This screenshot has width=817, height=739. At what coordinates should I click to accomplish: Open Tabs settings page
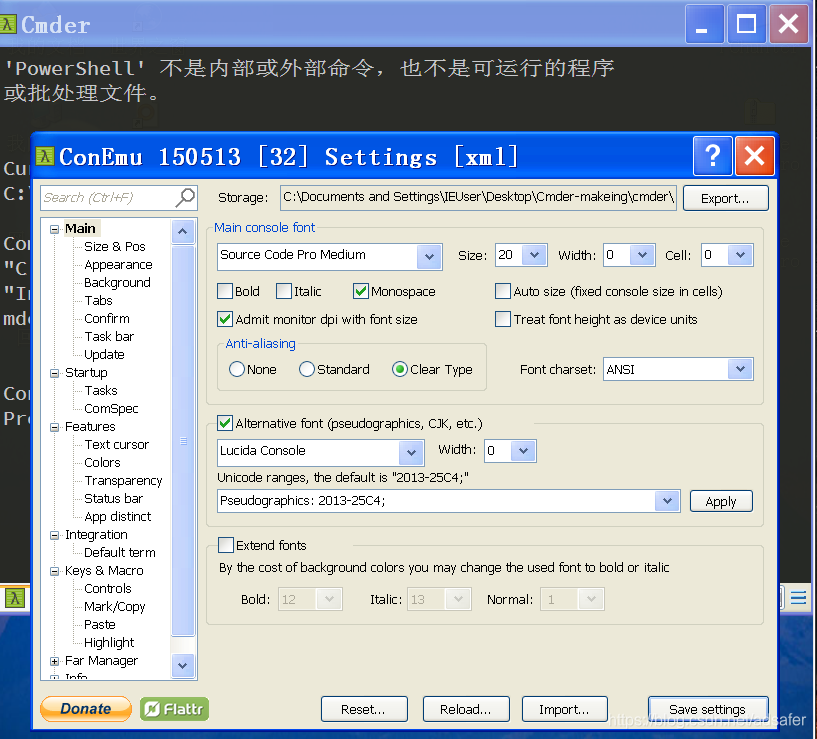click(x=98, y=301)
